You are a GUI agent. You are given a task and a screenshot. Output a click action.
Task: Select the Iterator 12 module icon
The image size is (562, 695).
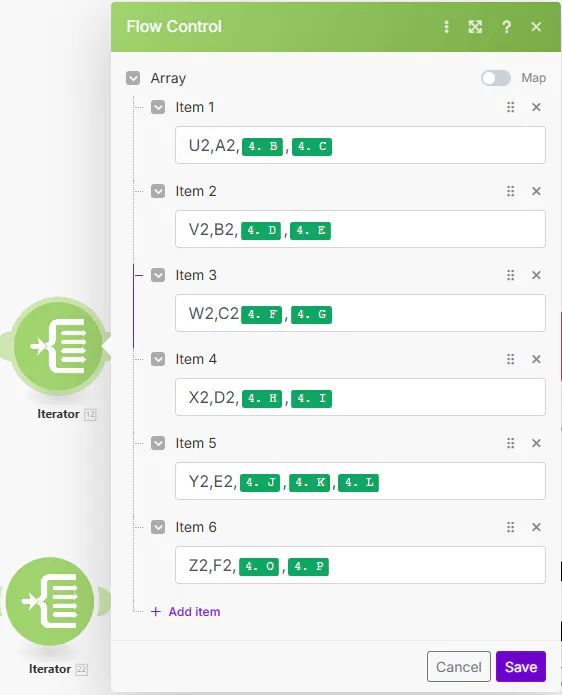coord(58,346)
